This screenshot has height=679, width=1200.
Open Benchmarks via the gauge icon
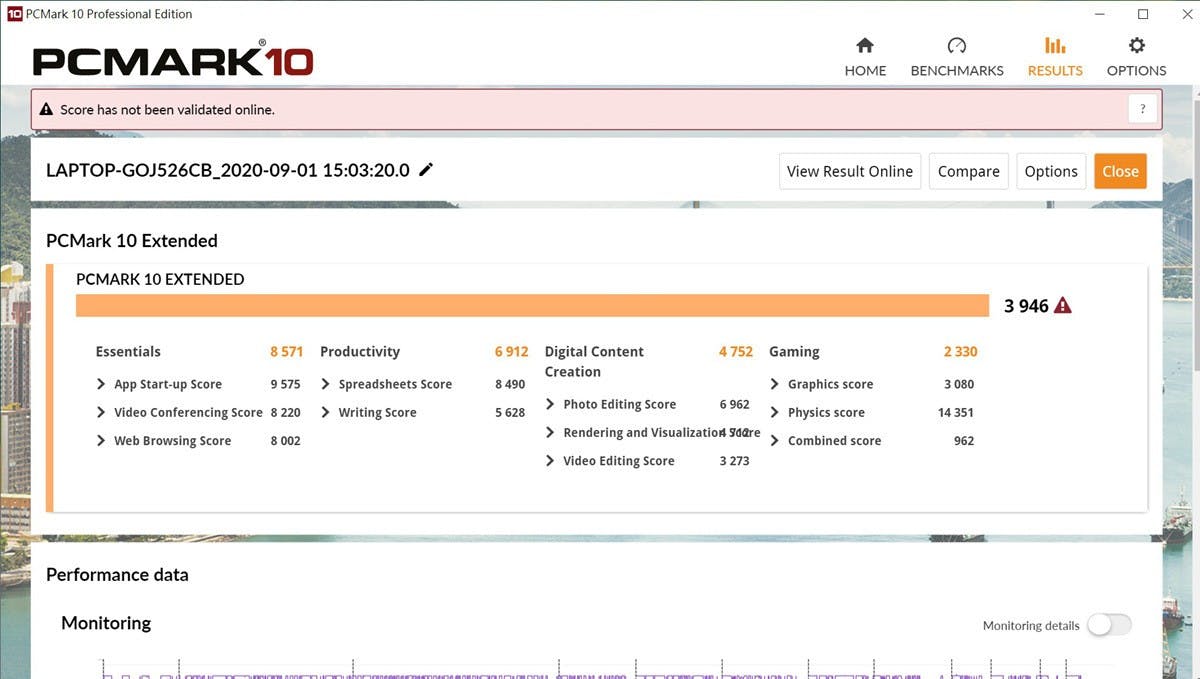click(956, 46)
